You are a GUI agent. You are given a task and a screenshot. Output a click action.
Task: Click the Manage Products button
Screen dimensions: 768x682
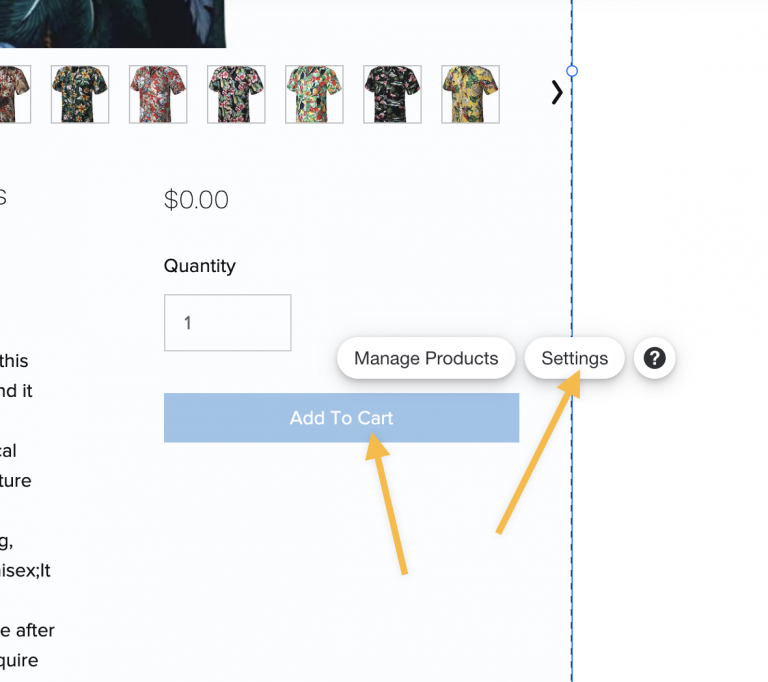[426, 358]
